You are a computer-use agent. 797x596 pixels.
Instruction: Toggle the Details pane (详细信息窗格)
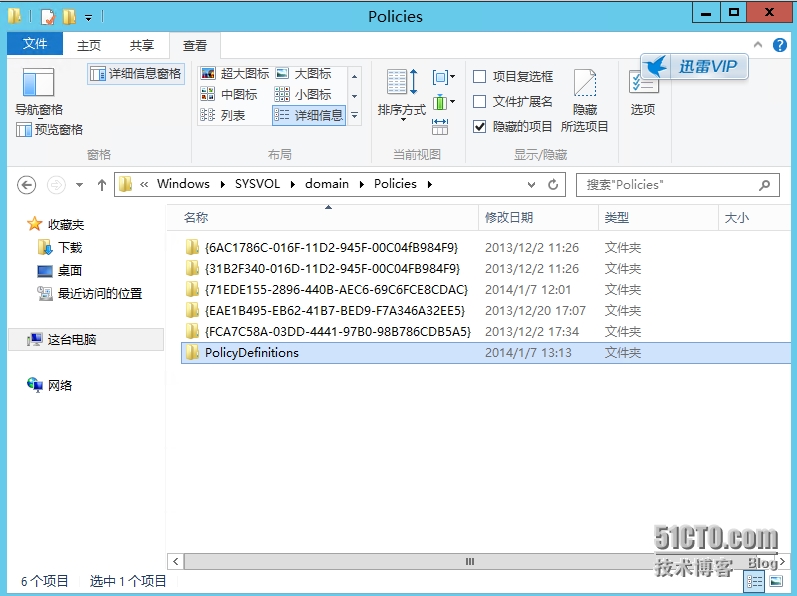[136, 74]
